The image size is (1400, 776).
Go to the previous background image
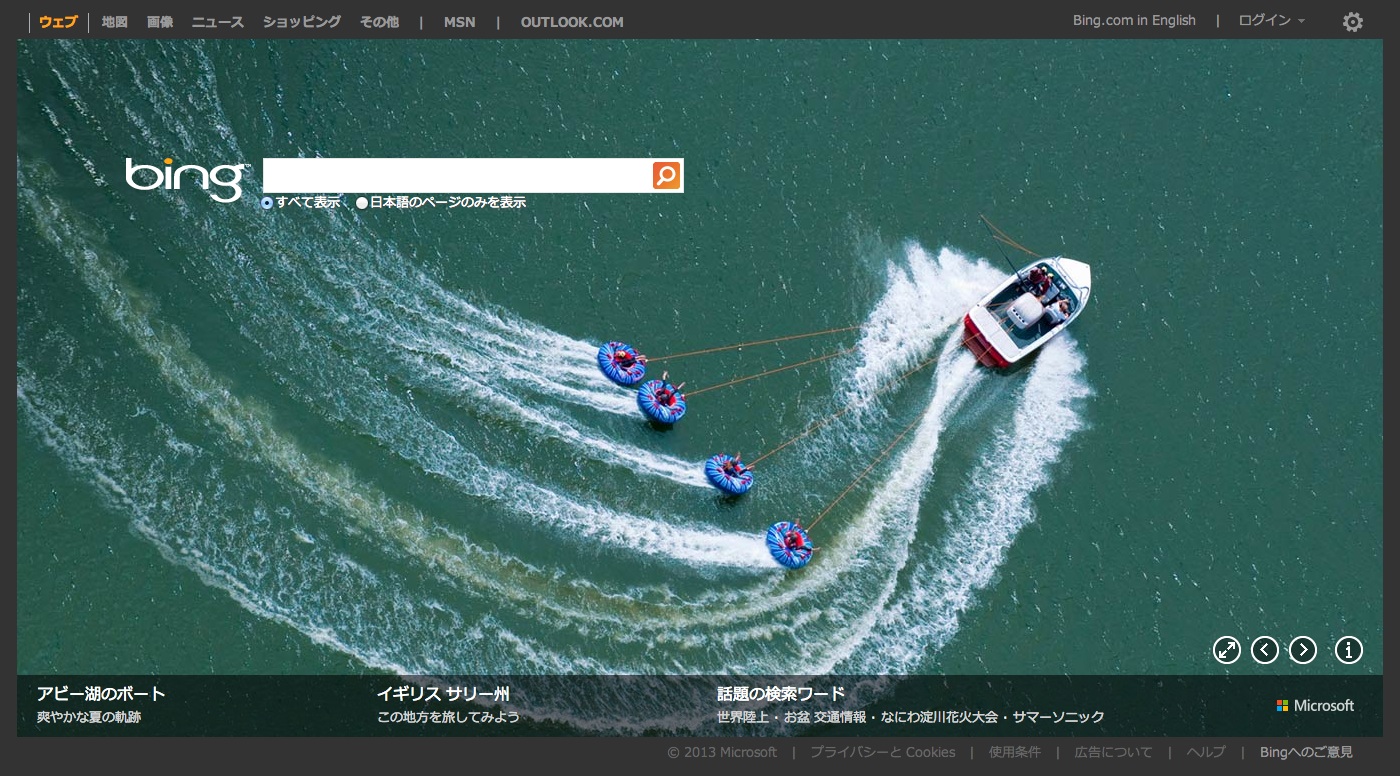pos(1264,650)
